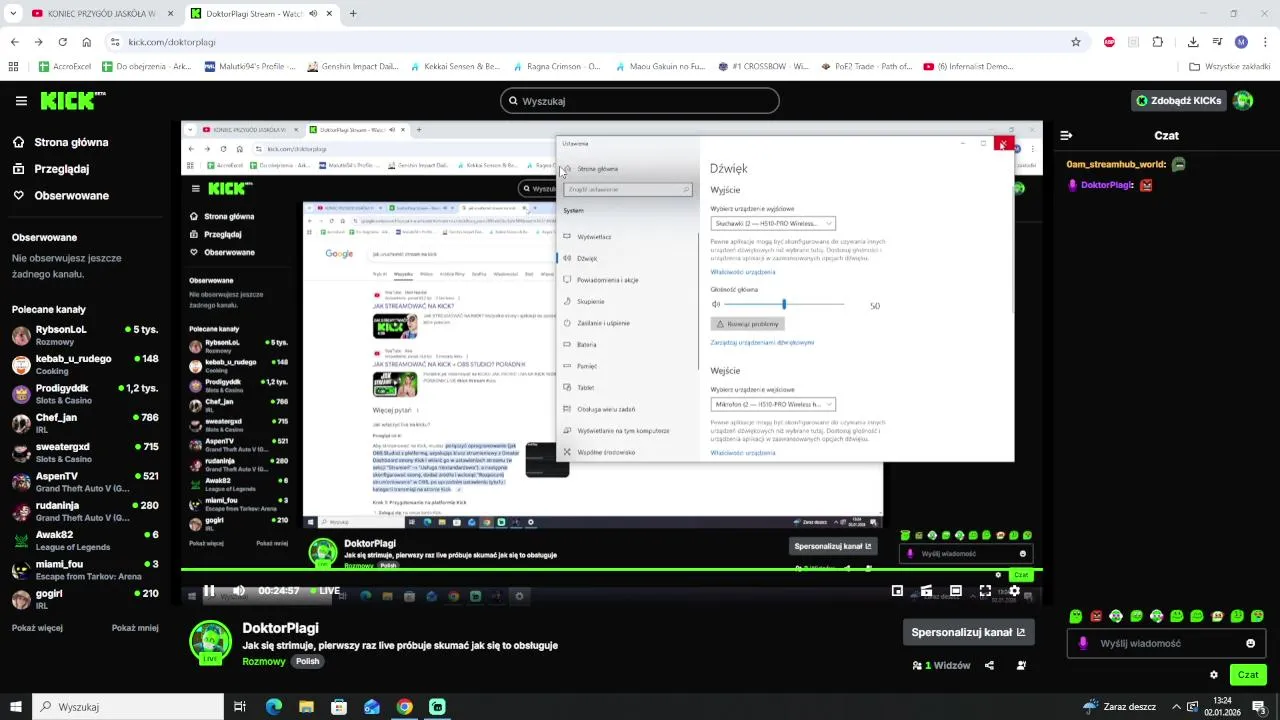The height and width of the screenshot is (720, 1280).
Task: Pause the live stream playback
Action: pos(209,591)
